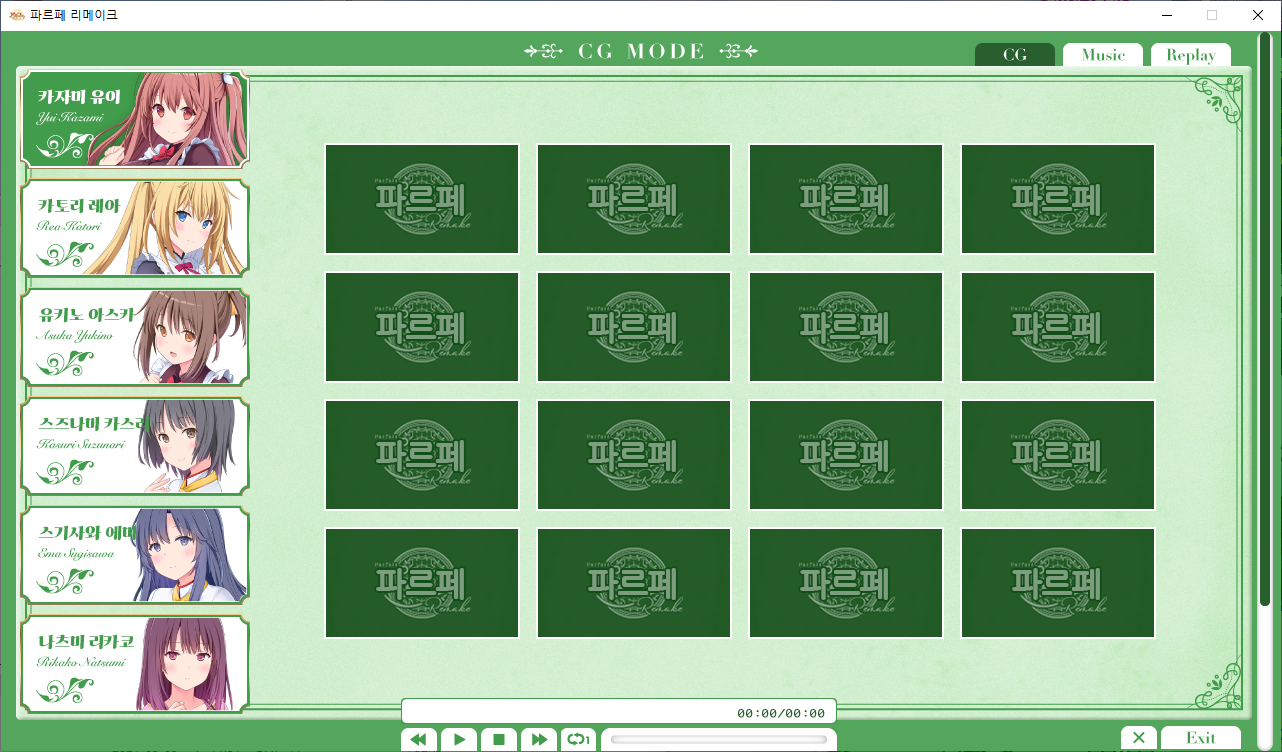Stop music playback

point(499,739)
